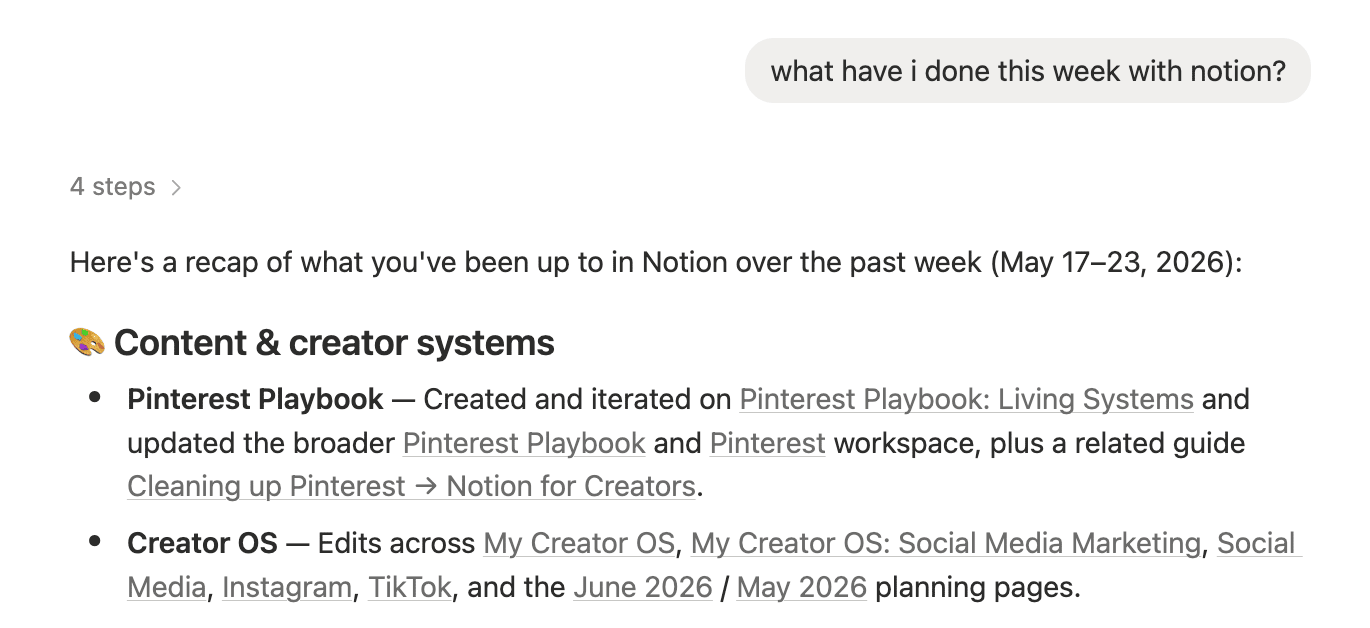Click the Content & creator systems heading
Screen dimensions: 1370x628
(x=334, y=342)
